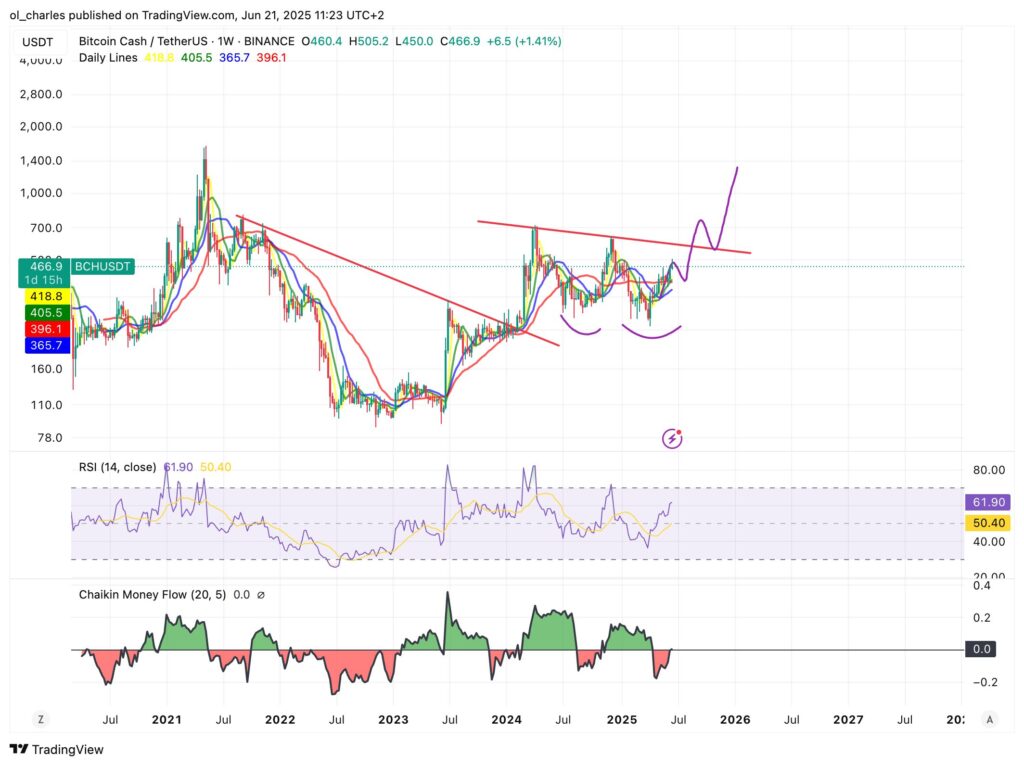This screenshot has height=766, width=1024.
Task: Click the green 405.5 daily line price tag
Action: pyautogui.click(x=47, y=312)
